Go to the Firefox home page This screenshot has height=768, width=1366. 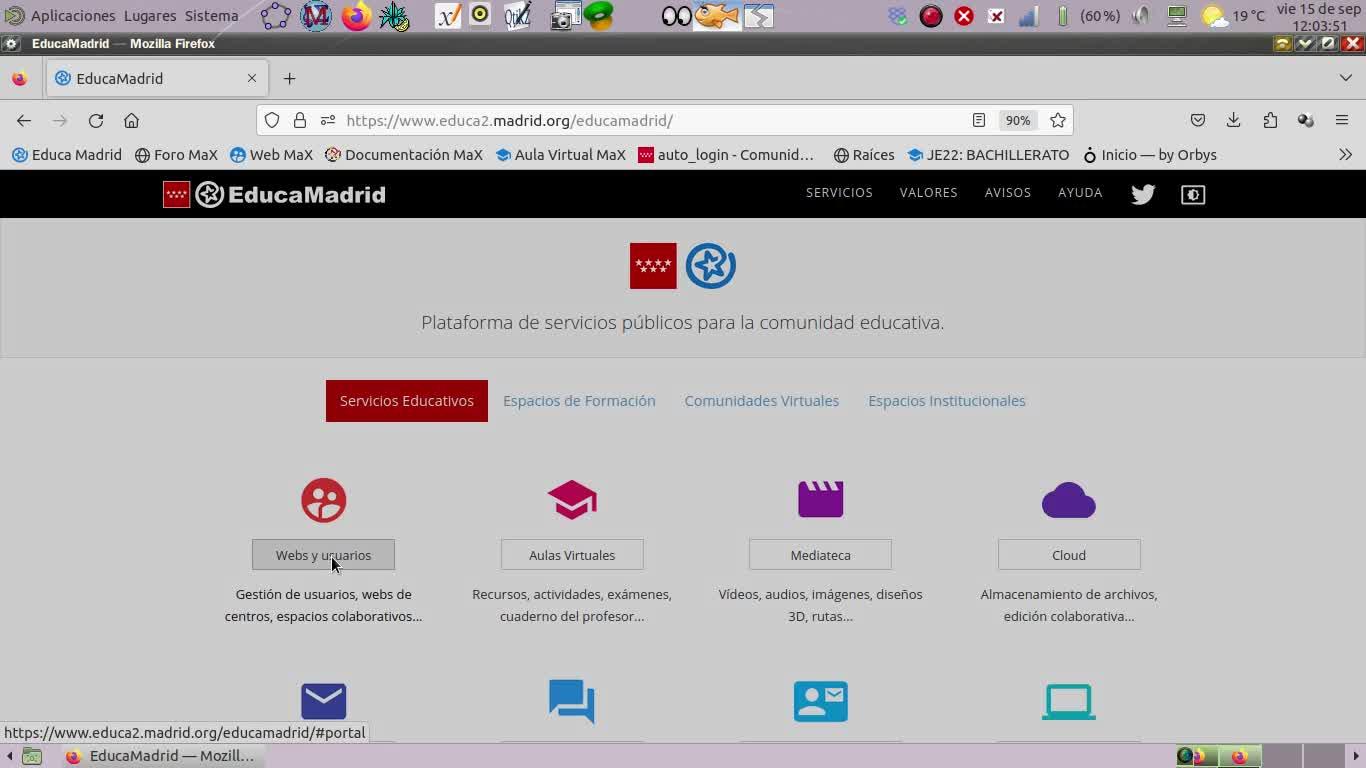(x=131, y=120)
